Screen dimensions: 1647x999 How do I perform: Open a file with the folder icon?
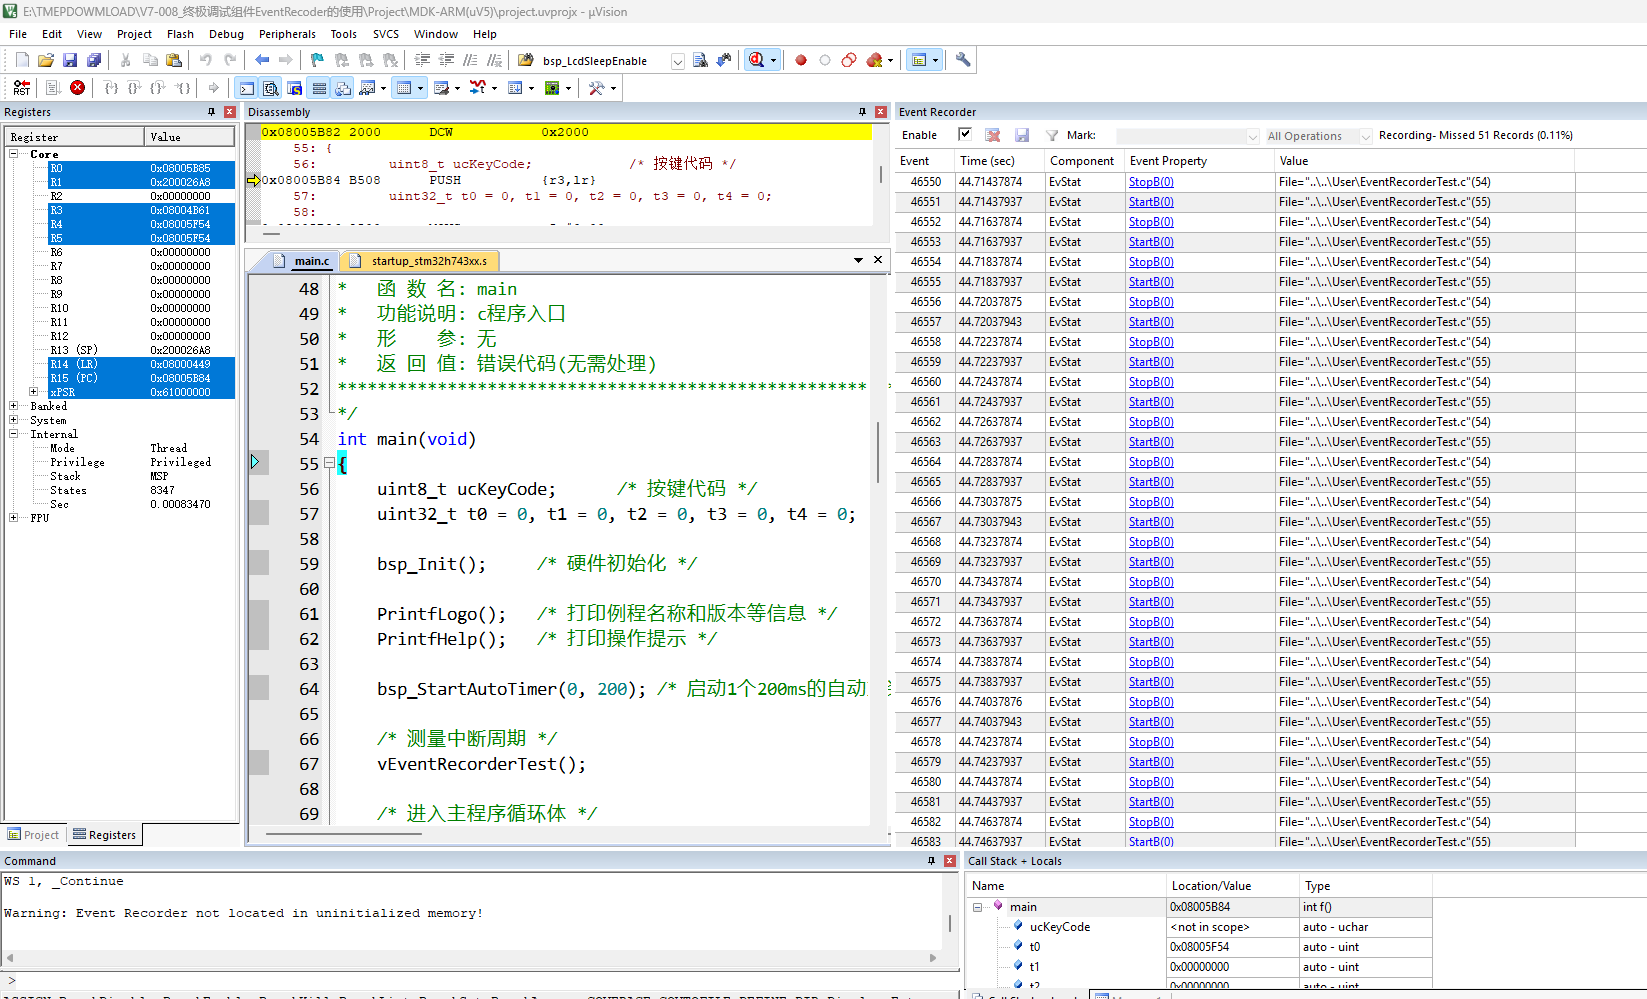point(46,60)
